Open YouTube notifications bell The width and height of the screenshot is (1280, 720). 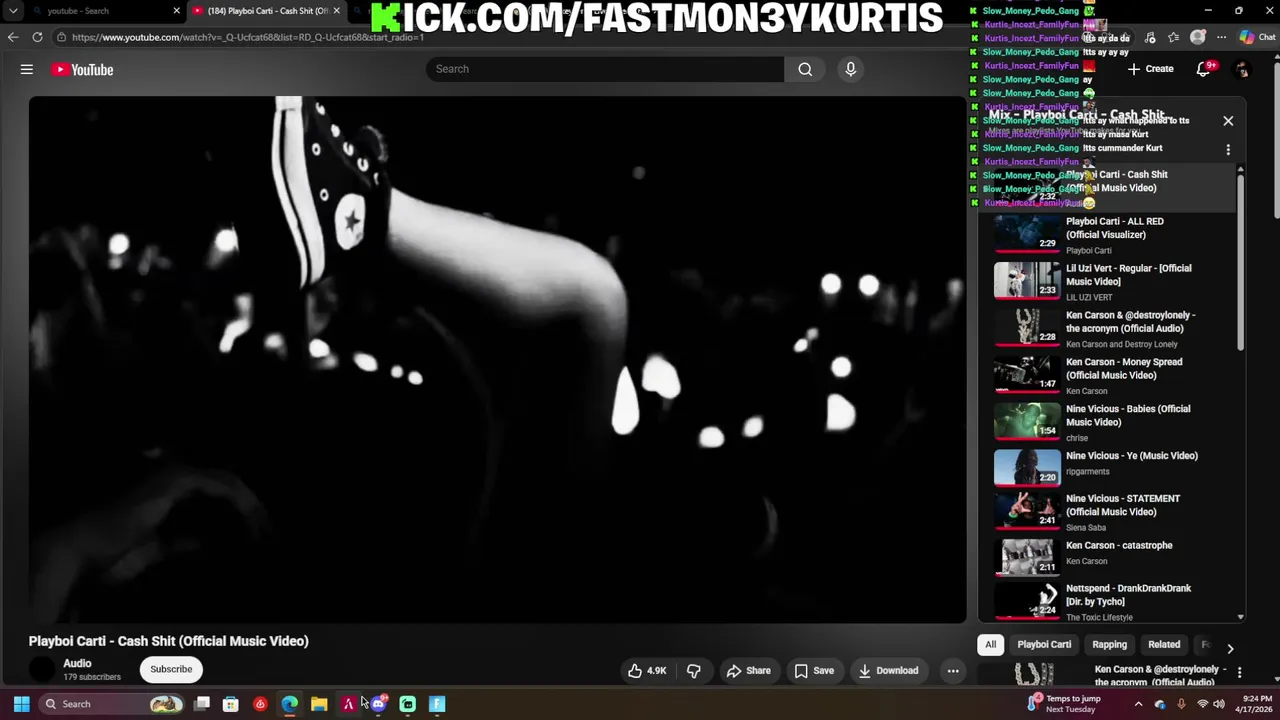coord(1205,69)
